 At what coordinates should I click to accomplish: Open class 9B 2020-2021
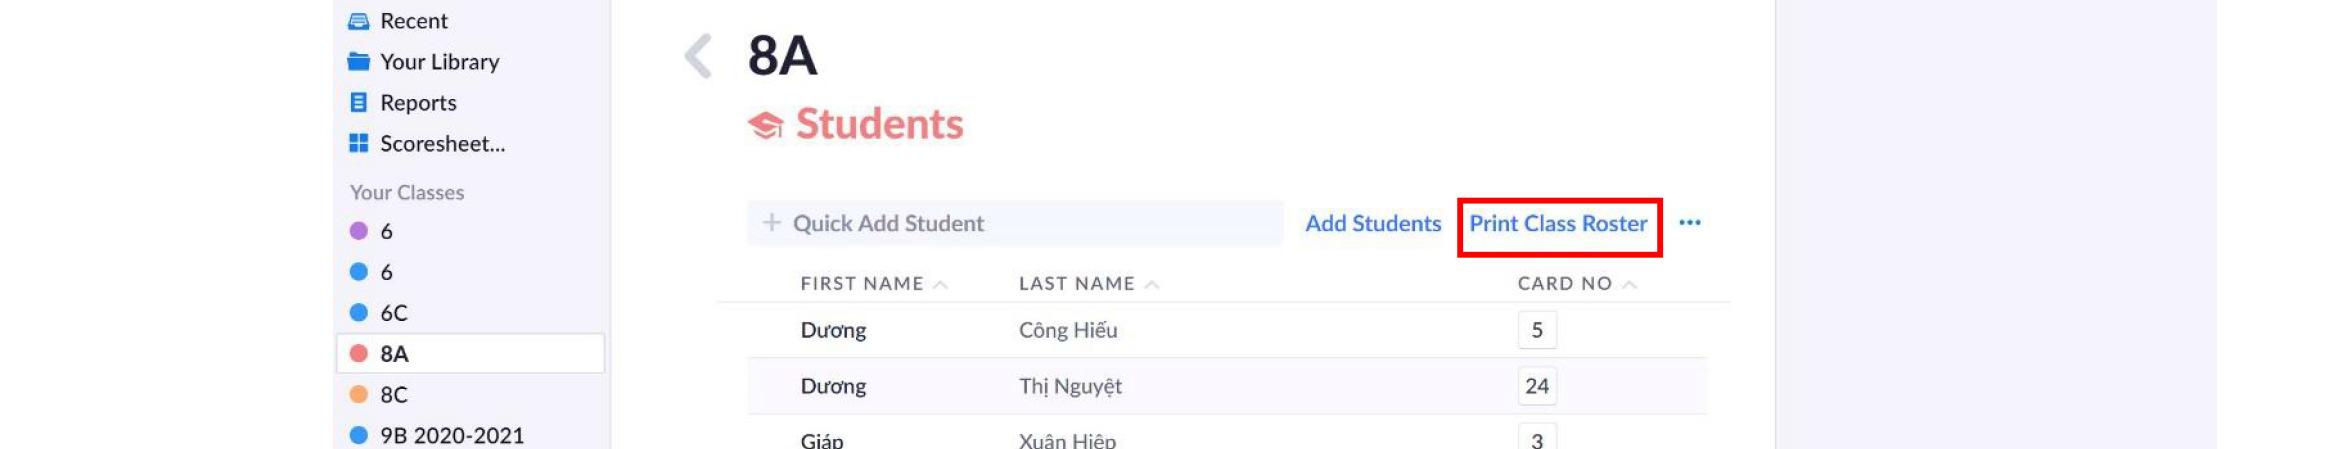tap(451, 436)
